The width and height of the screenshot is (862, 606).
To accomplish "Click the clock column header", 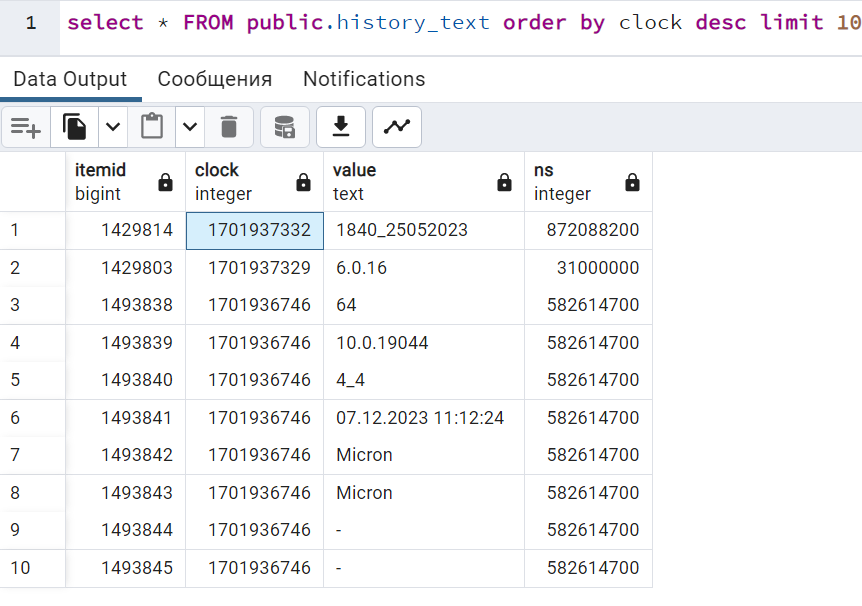I will [255, 182].
